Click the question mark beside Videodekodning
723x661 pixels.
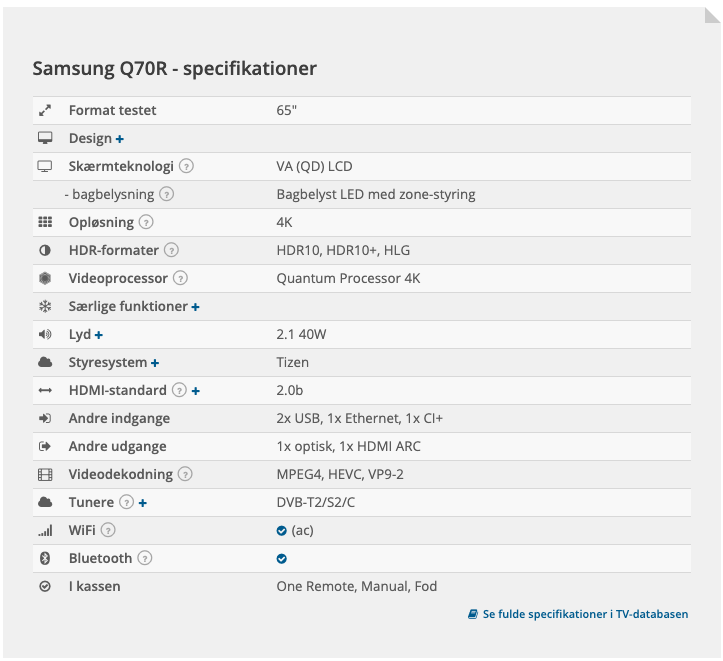click(185, 474)
